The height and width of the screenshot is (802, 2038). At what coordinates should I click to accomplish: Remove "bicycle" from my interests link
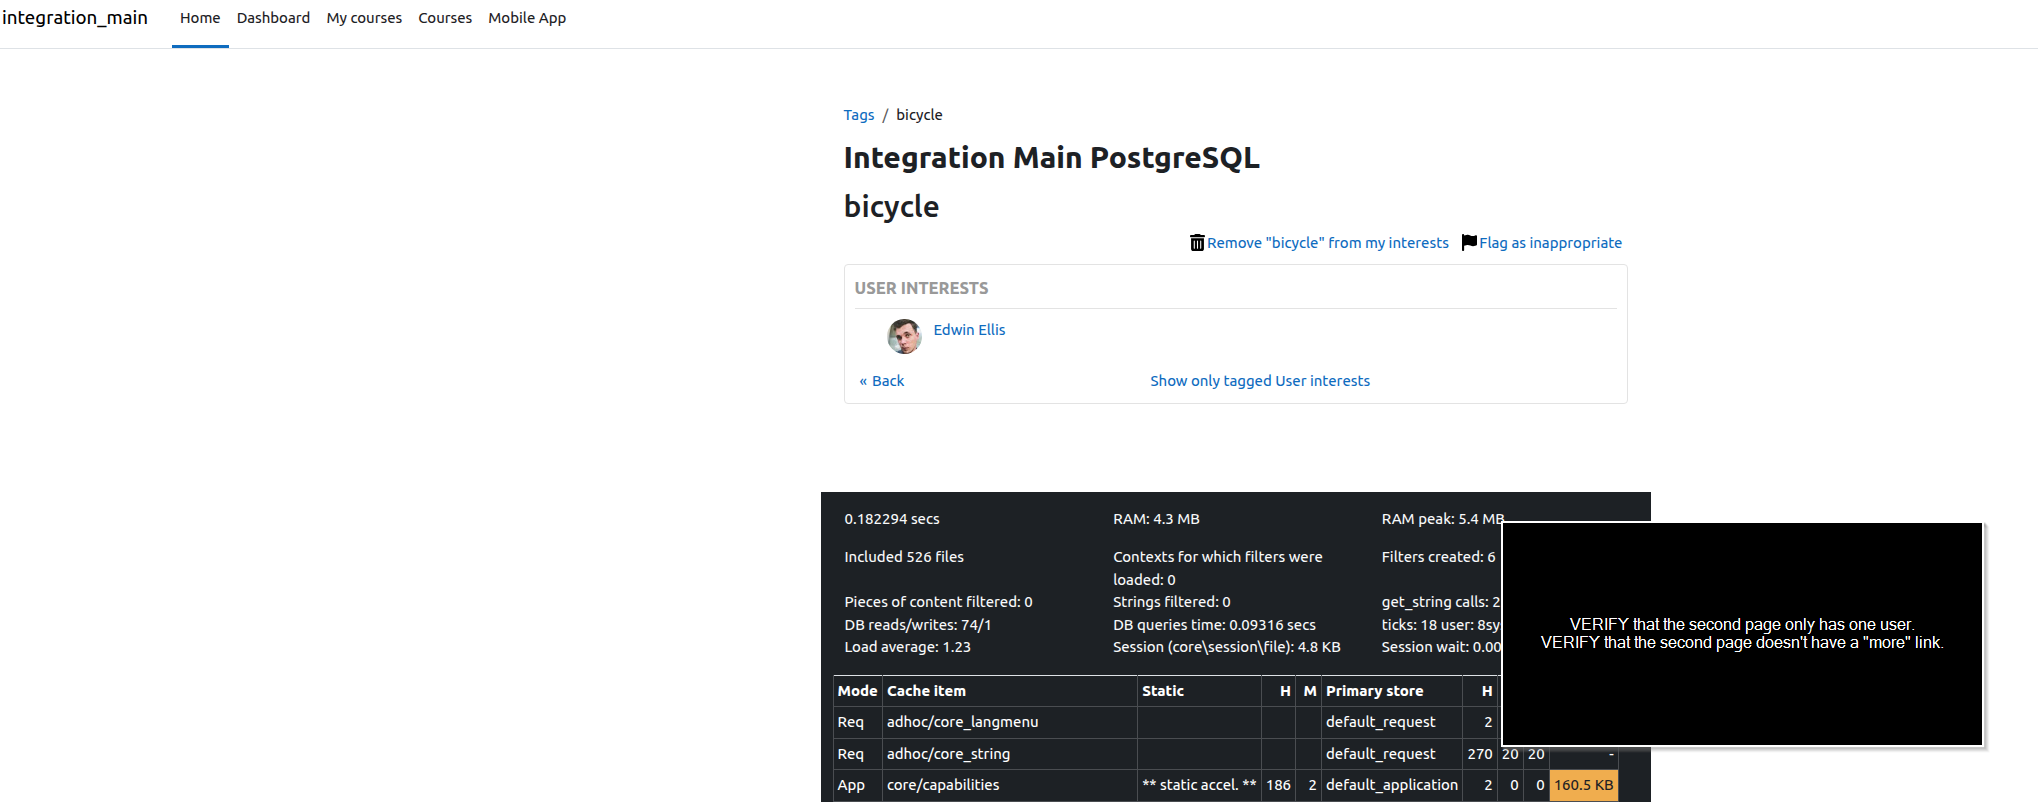click(x=1328, y=243)
